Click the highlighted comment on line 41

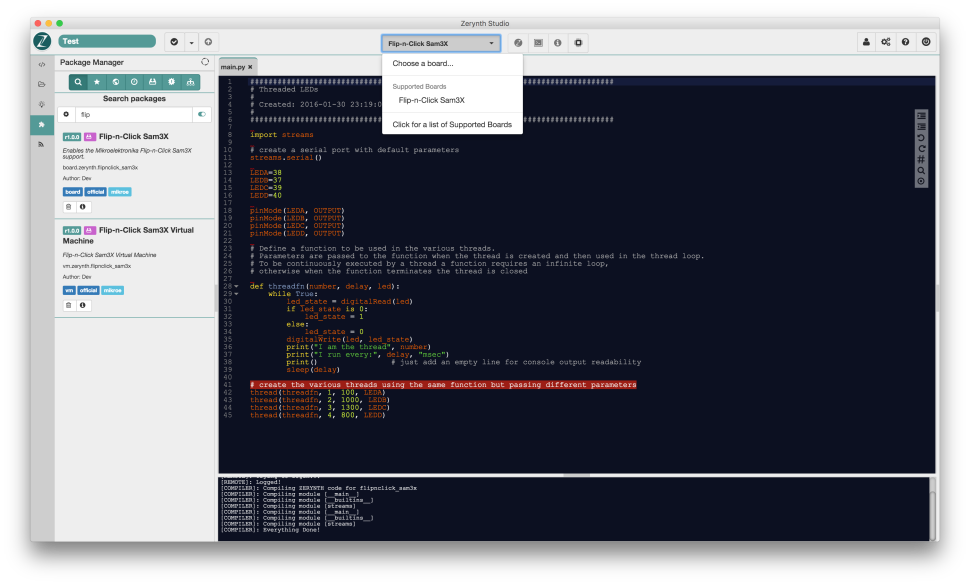443,385
